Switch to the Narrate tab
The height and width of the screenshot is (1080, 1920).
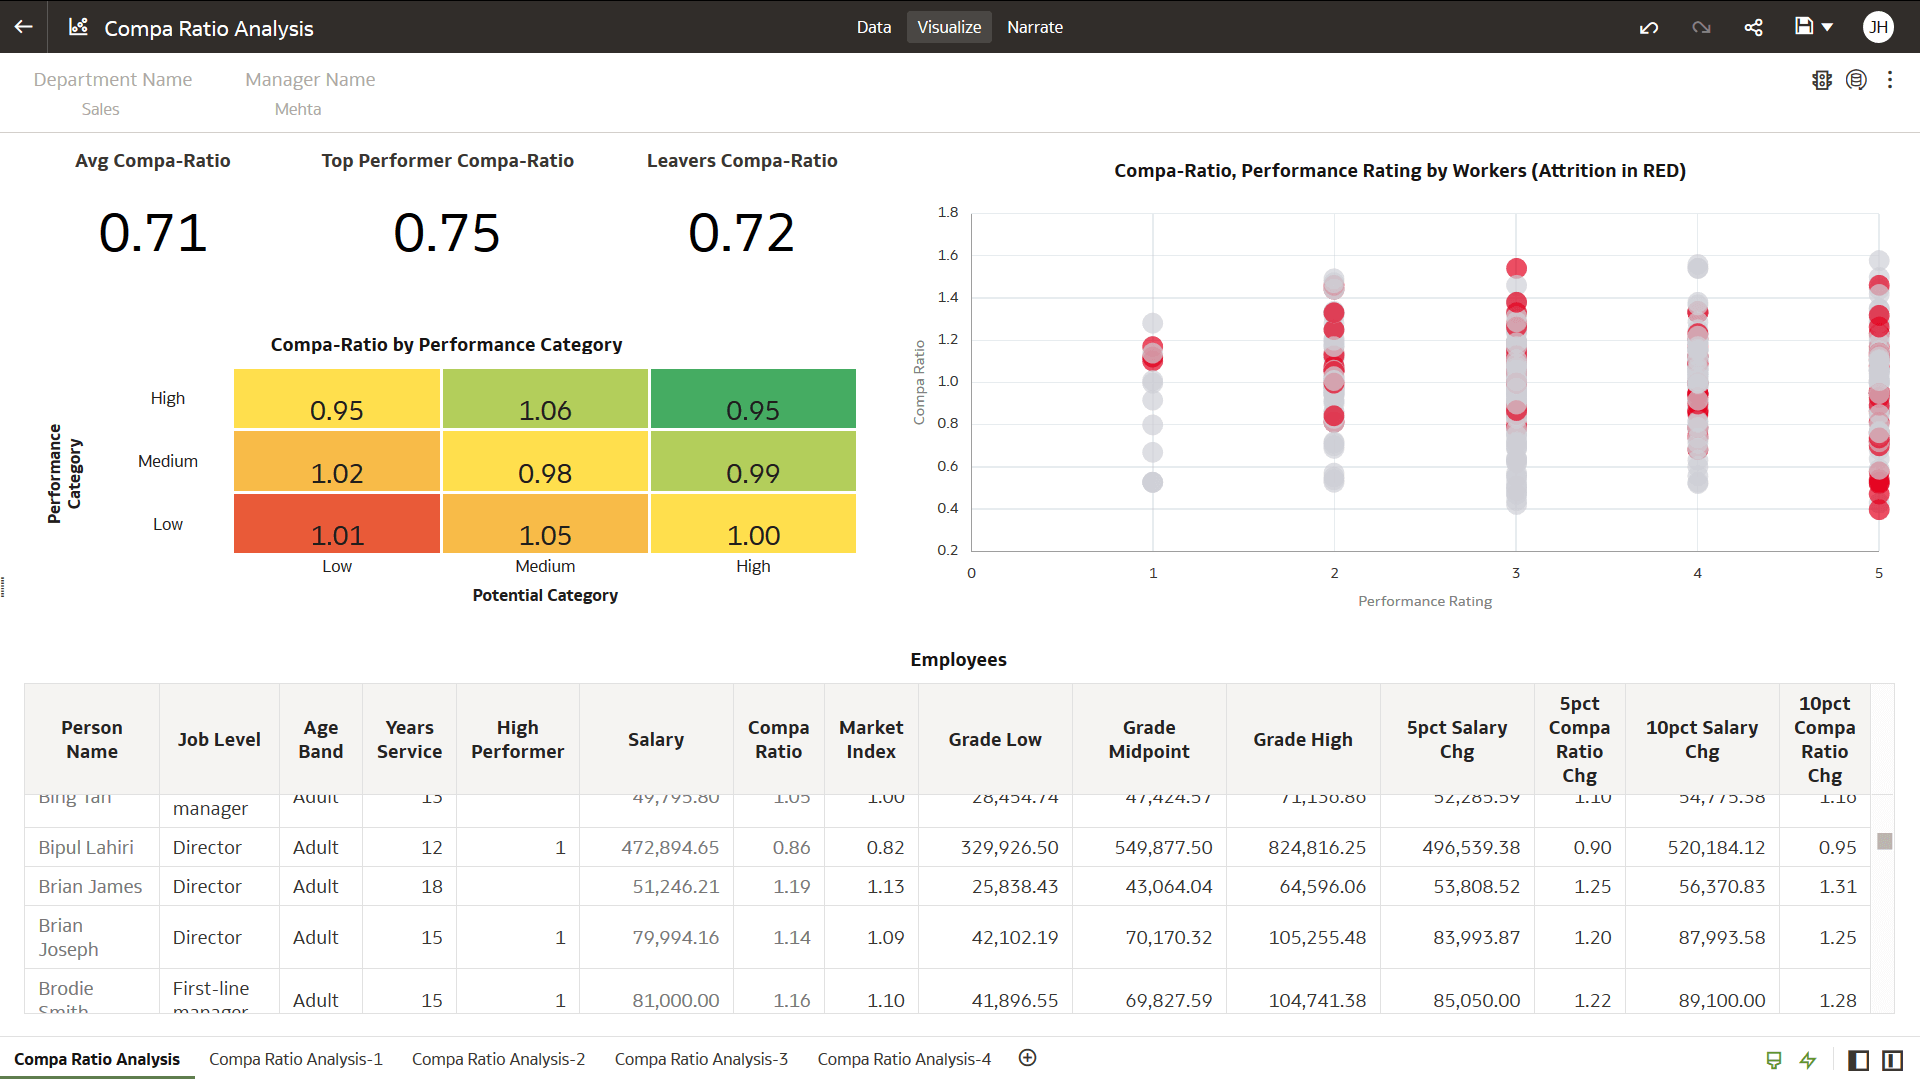(1034, 27)
